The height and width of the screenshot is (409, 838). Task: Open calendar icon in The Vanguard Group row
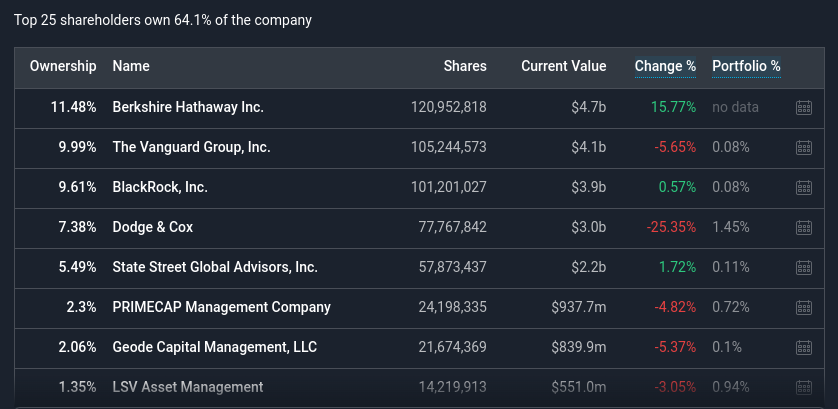coord(804,148)
